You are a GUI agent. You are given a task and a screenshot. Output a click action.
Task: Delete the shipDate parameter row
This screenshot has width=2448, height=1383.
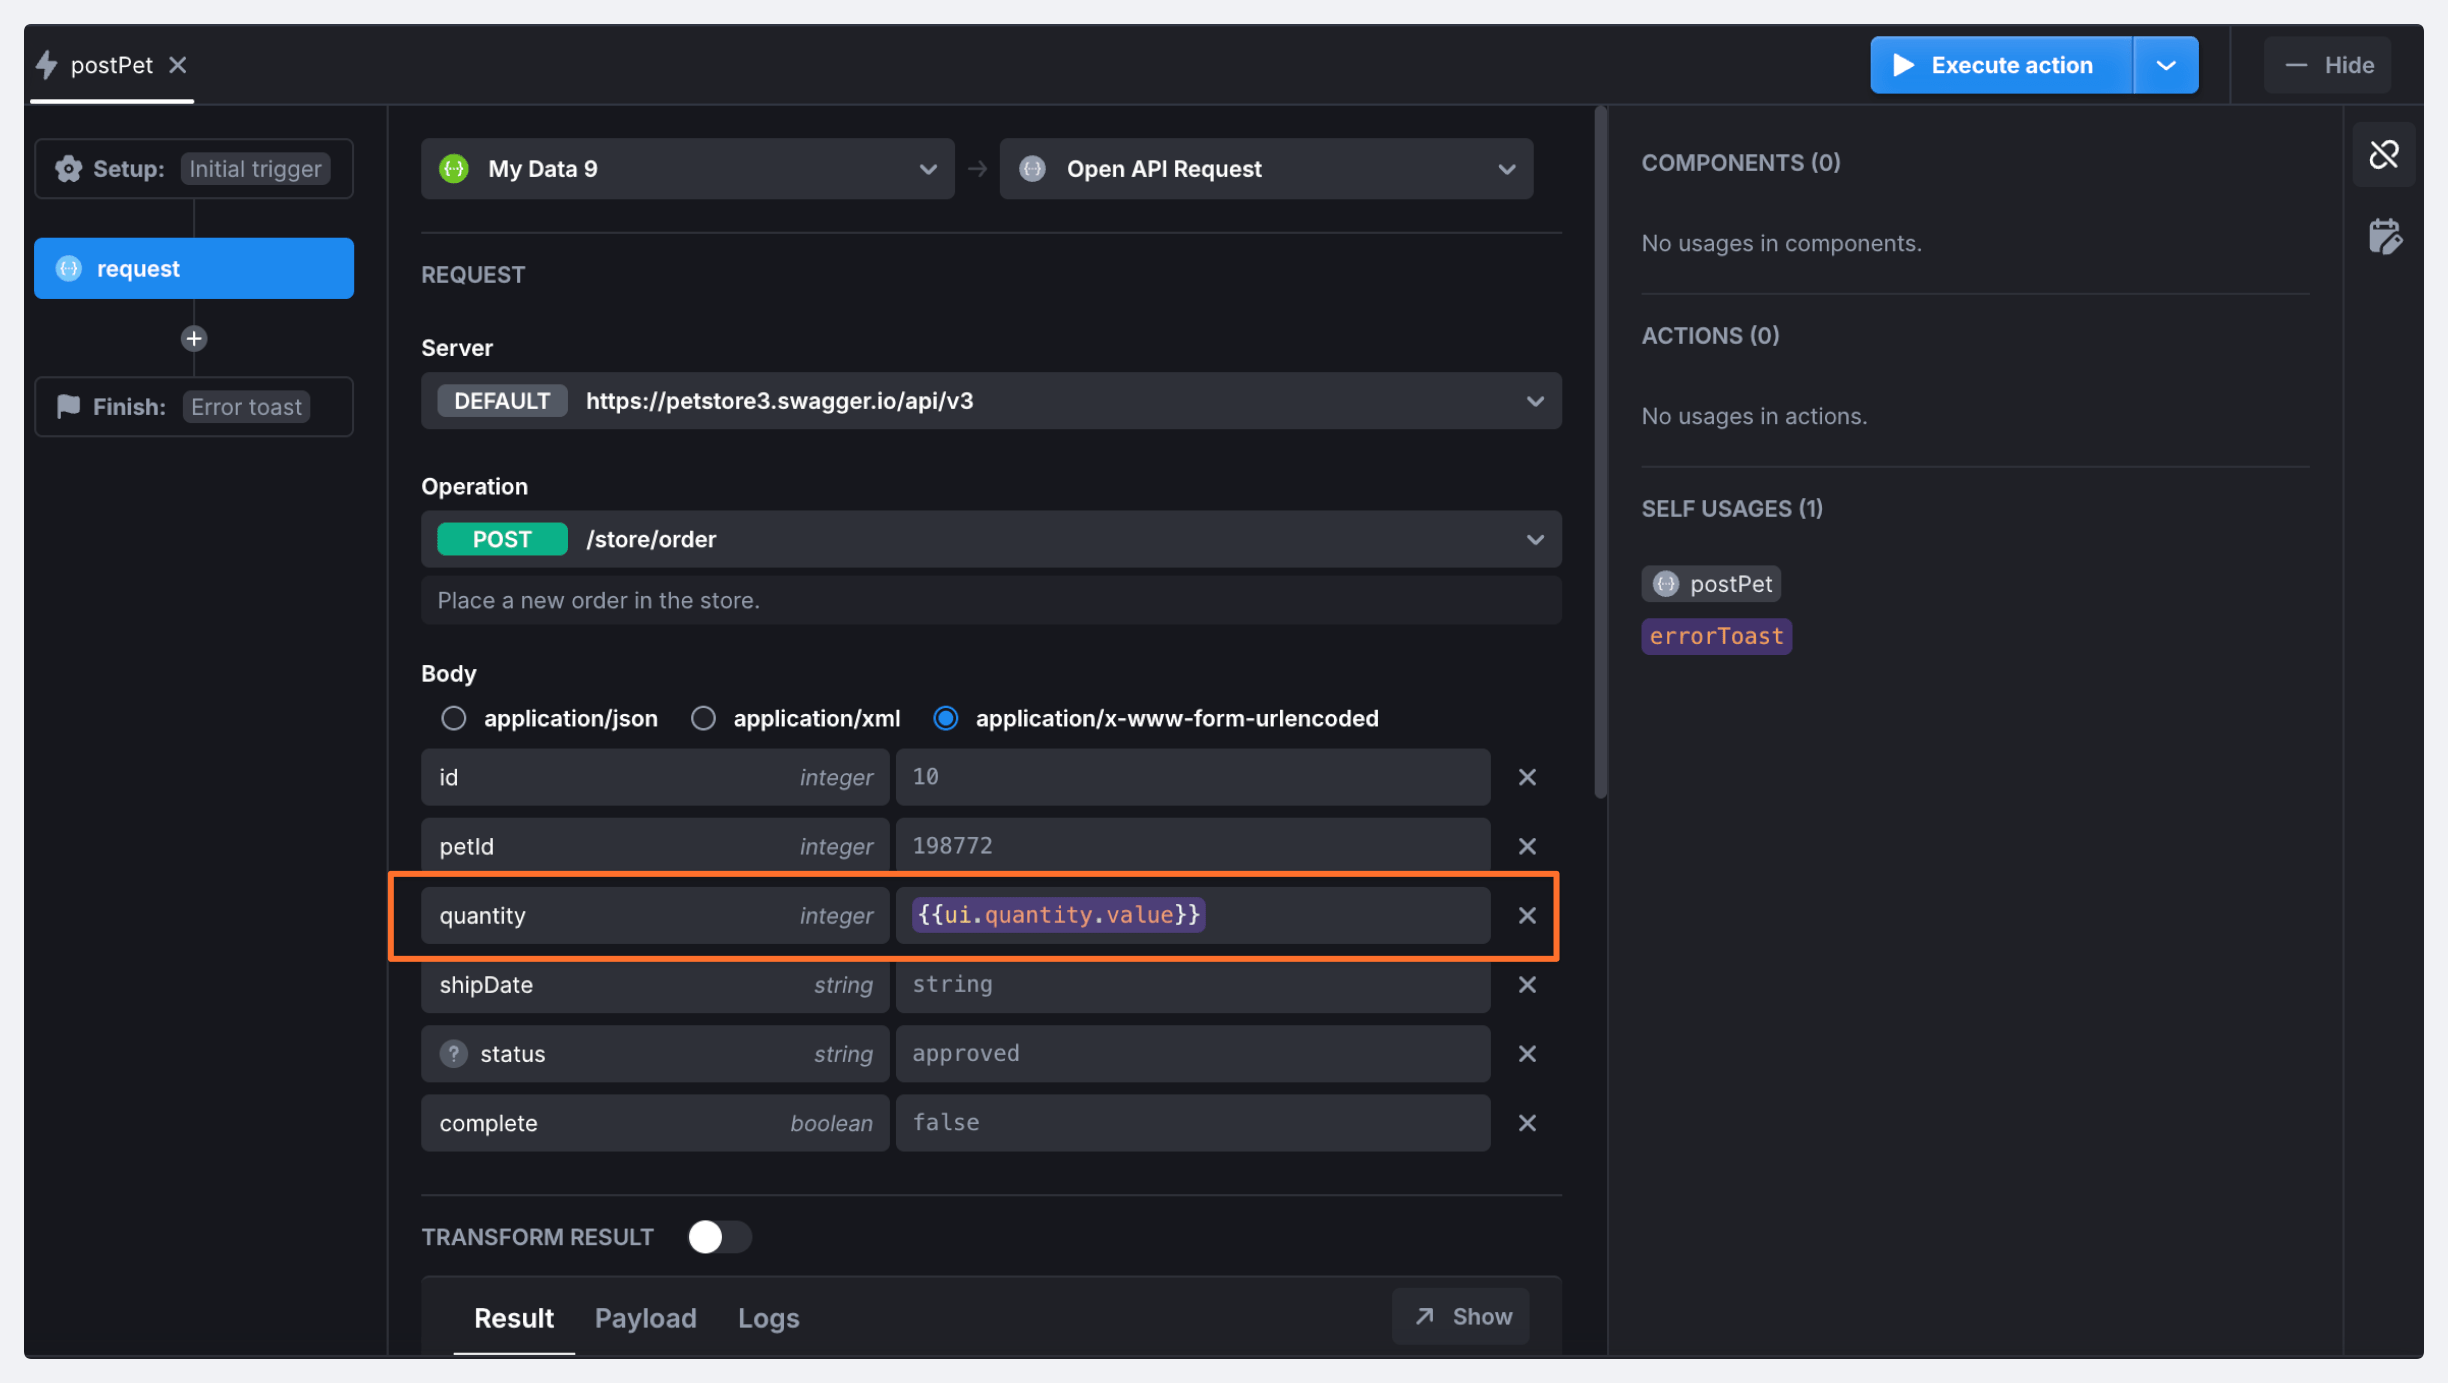pos(1526,984)
